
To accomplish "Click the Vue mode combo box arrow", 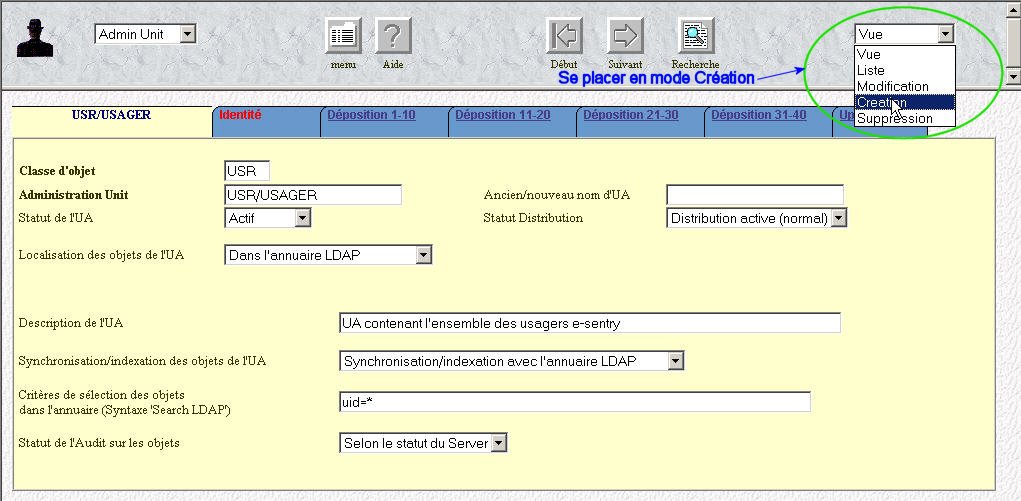I will pos(946,34).
